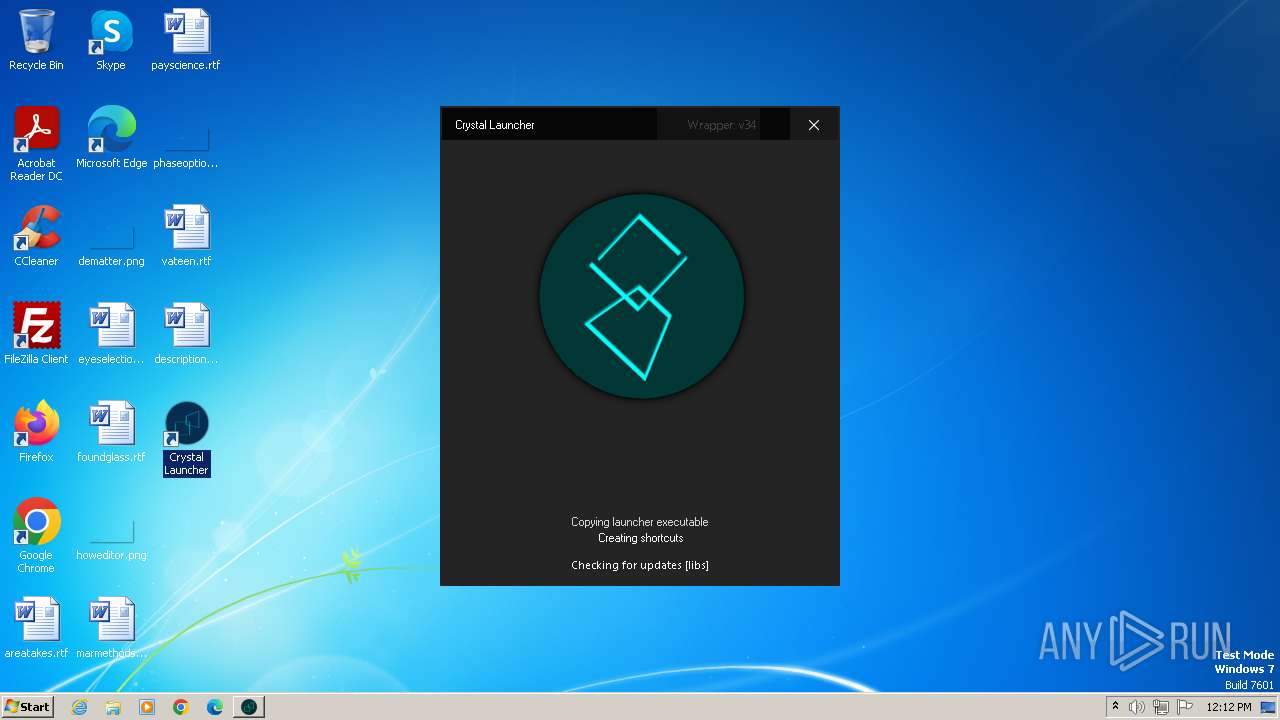Open the network tray icon
Screen dimensions: 1280x720
pyautogui.click(x=1161, y=707)
